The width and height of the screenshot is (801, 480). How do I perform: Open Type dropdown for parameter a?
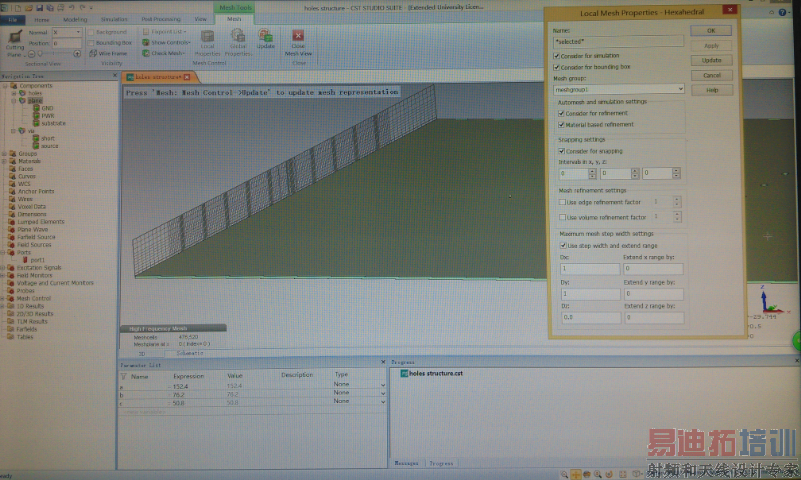[x=383, y=385]
